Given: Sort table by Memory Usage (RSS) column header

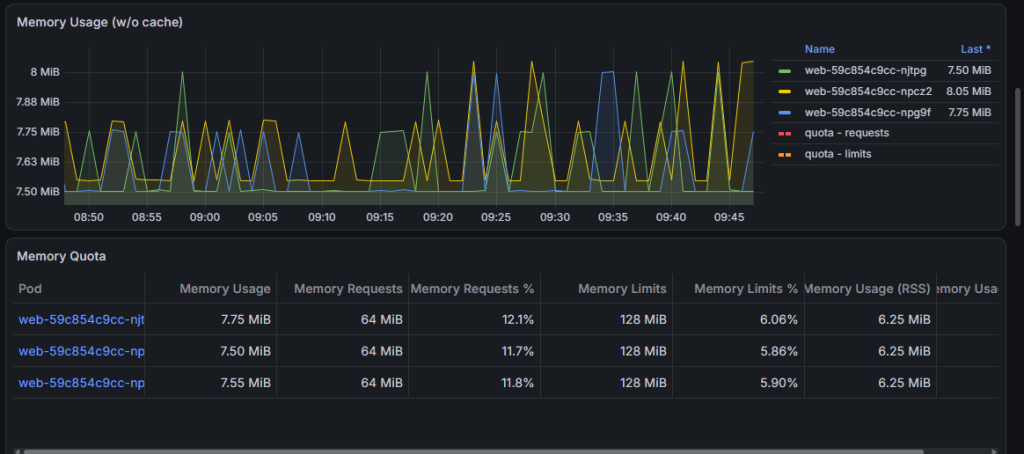Looking at the screenshot, I should [868, 289].
